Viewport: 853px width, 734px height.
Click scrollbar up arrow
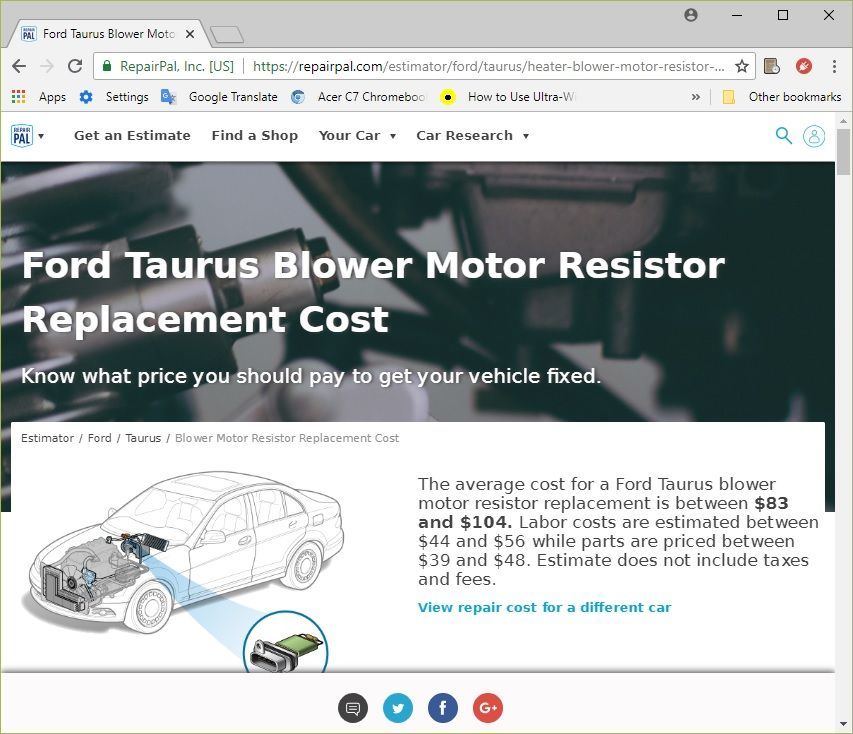click(x=843, y=121)
